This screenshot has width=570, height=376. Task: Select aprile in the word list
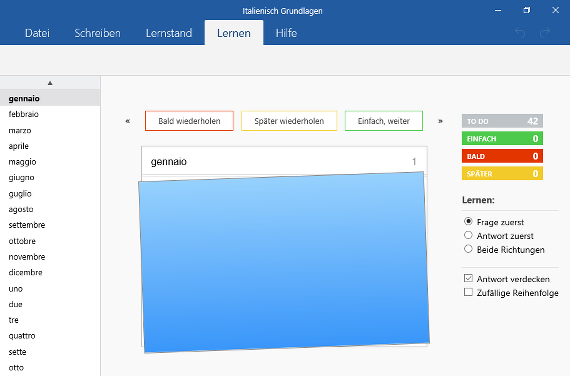(x=50, y=146)
